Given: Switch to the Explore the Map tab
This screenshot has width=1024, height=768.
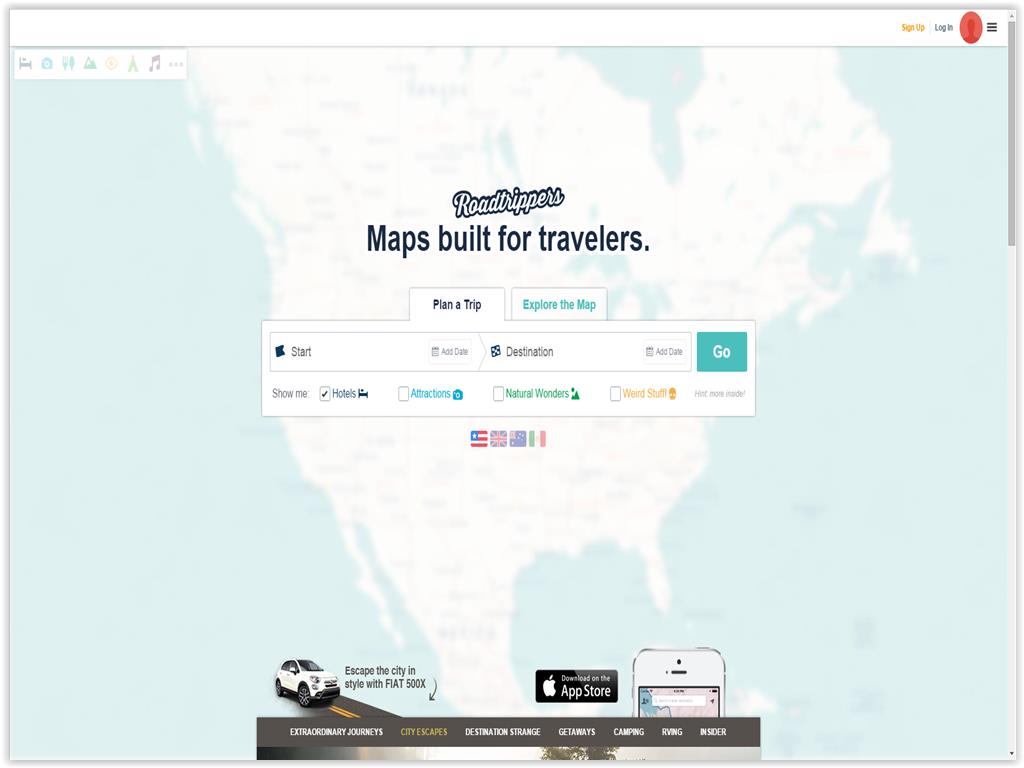Looking at the screenshot, I should [x=559, y=304].
